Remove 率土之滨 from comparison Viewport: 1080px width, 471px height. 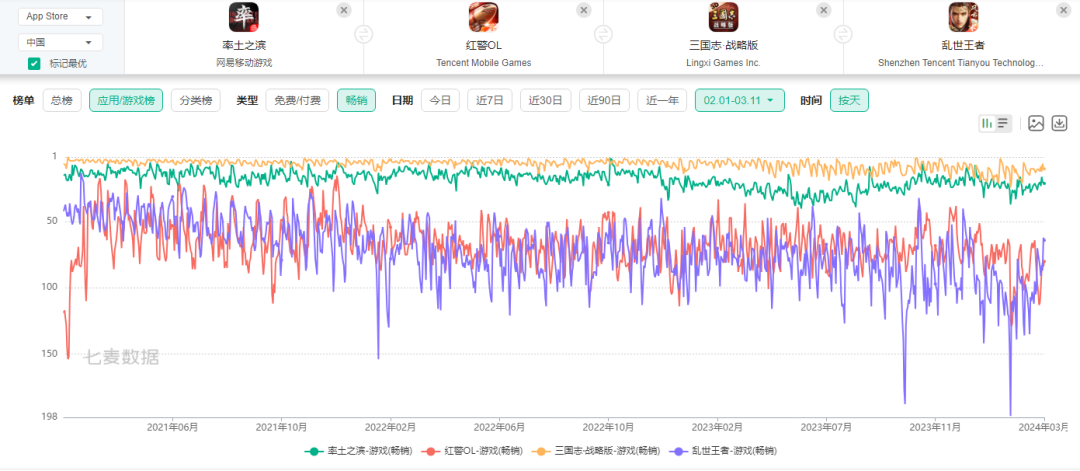pyautogui.click(x=344, y=10)
